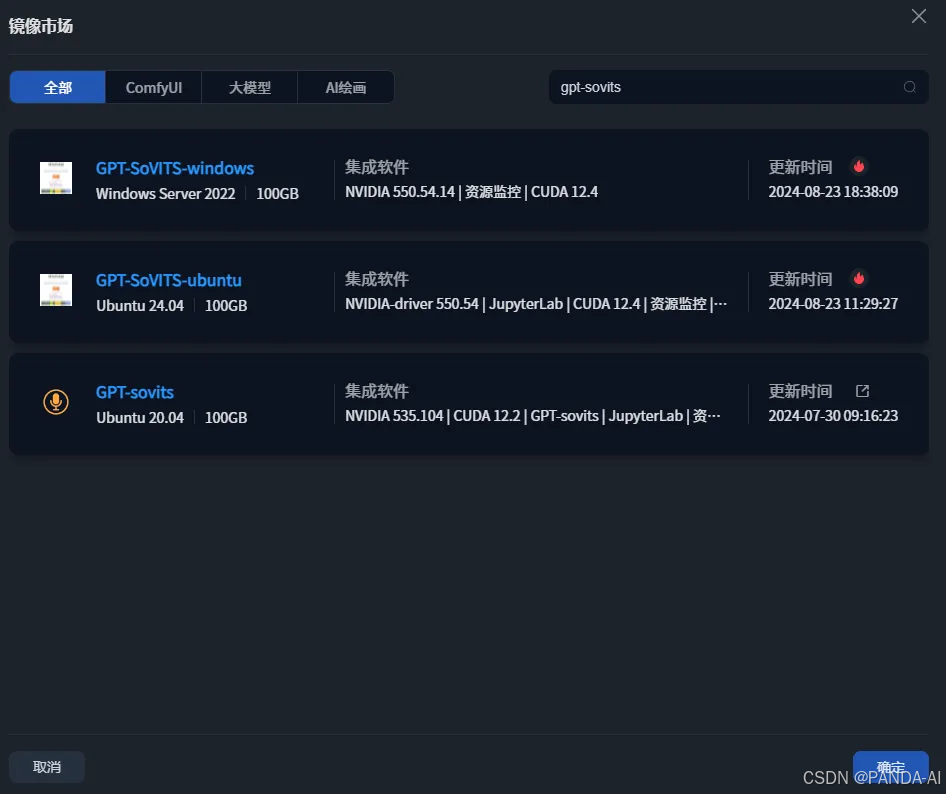
Task: Click NVIDIA 535.104 software description text
Action: [x=533, y=416]
